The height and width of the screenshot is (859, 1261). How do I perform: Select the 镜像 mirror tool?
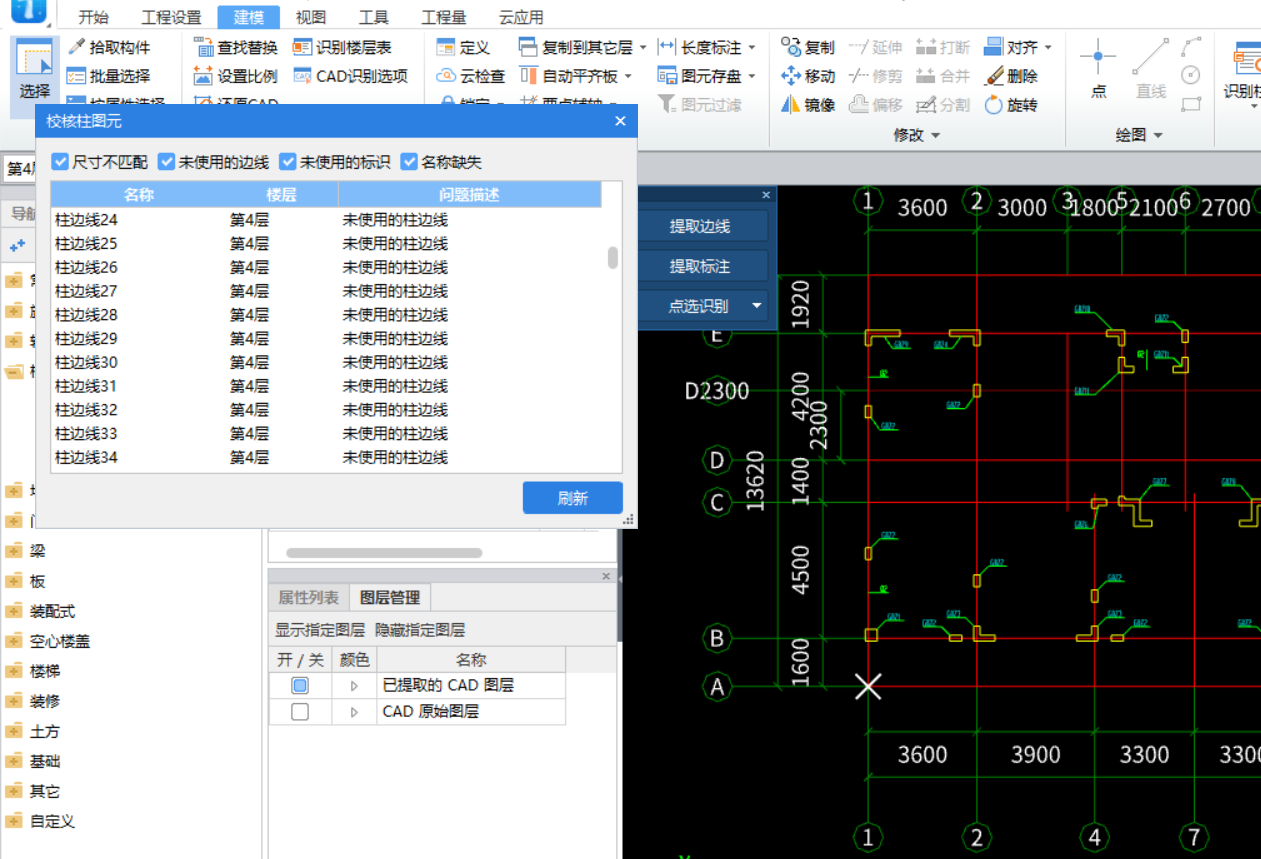click(808, 104)
